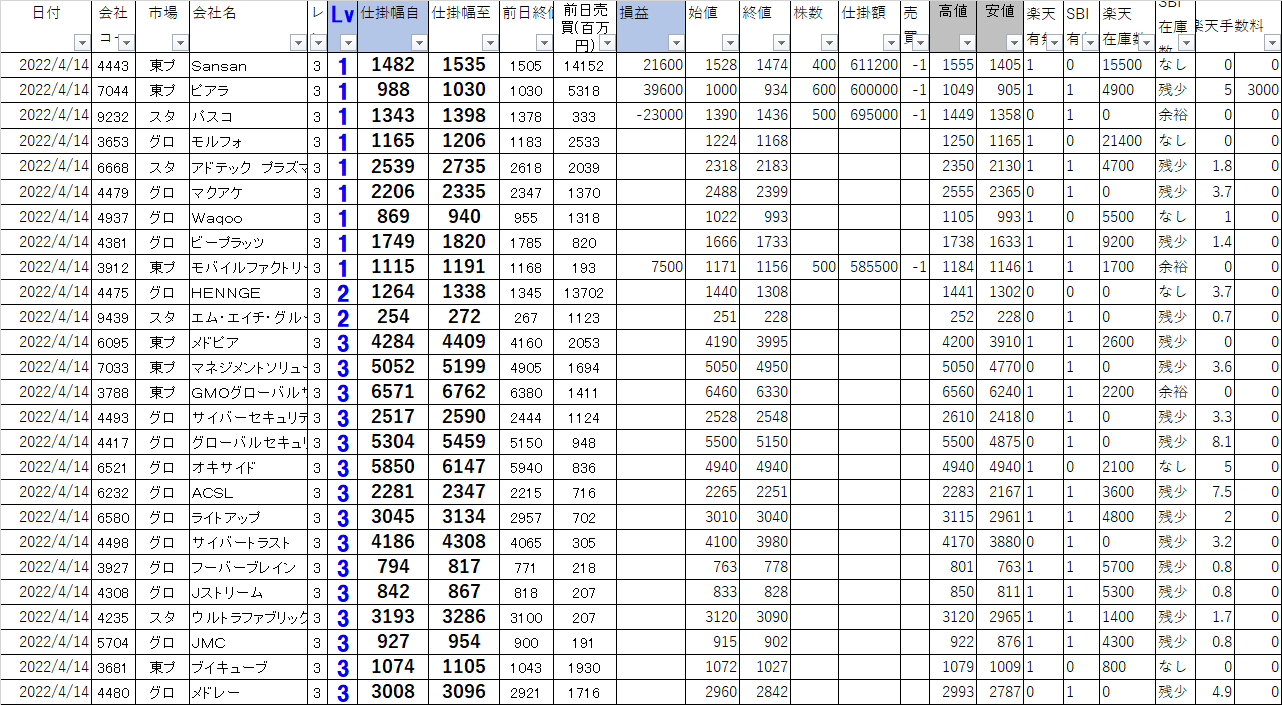Select the 前日売買 cell showing 13702

(586, 291)
